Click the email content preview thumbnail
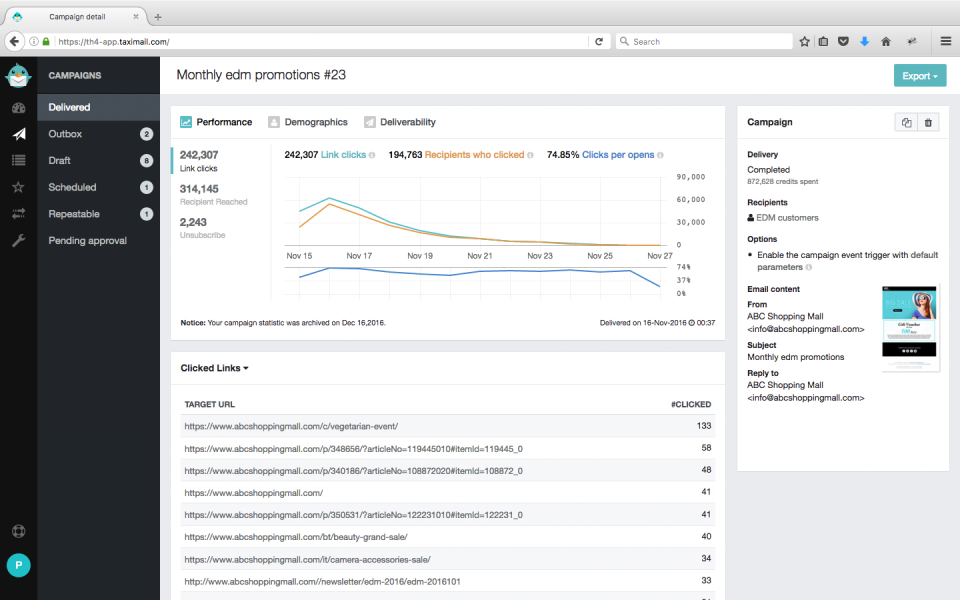This screenshot has width=960, height=600. coord(909,328)
